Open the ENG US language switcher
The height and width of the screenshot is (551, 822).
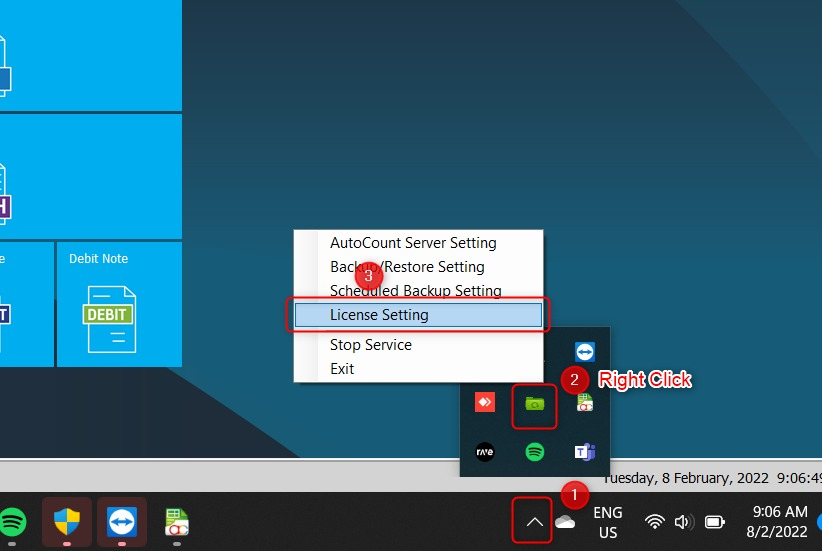coord(607,522)
